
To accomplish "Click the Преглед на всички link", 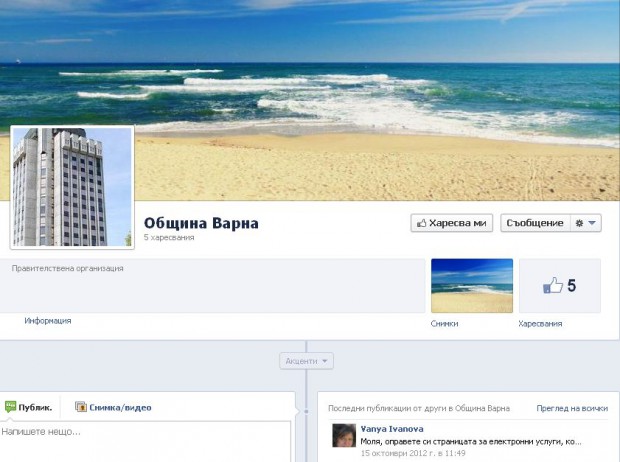I will 572,408.
